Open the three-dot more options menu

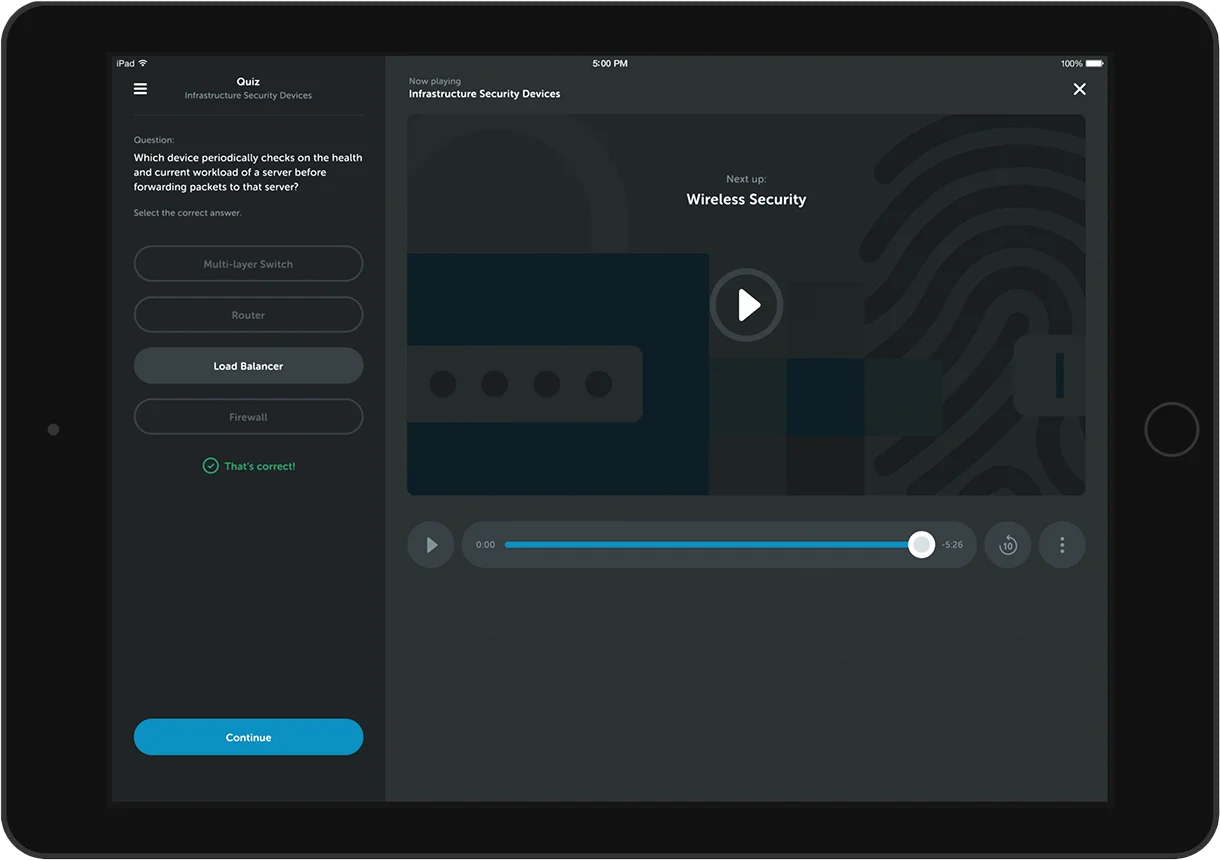click(1062, 545)
